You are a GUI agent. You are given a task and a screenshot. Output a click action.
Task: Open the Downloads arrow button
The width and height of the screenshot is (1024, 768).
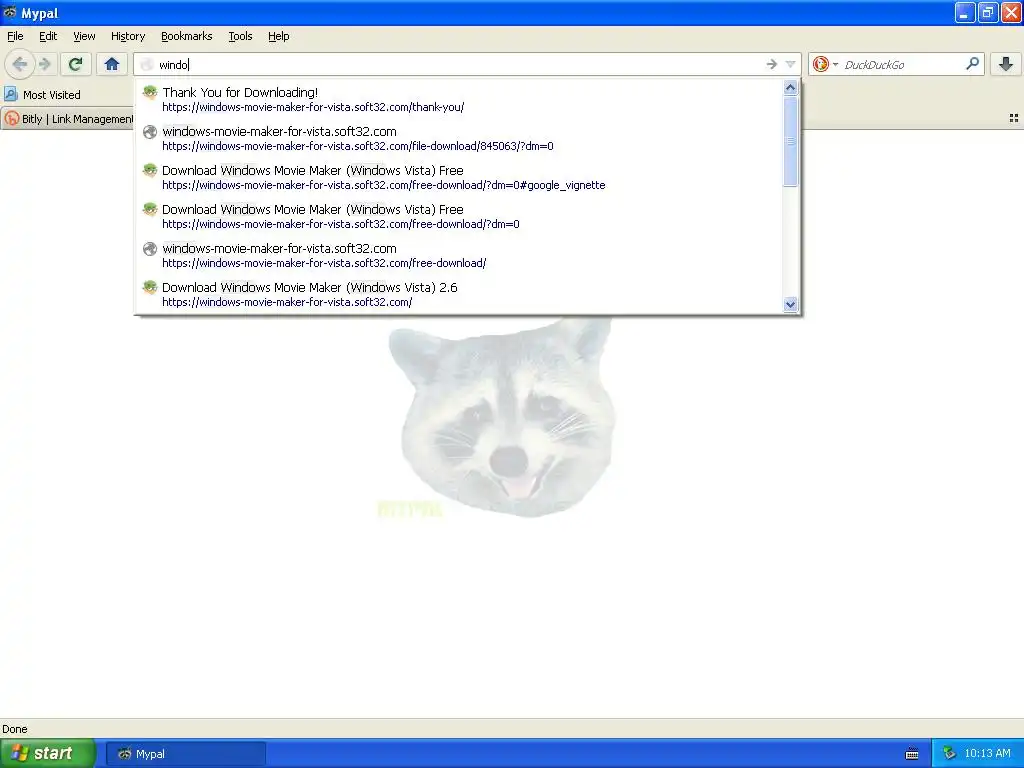[x=1006, y=64]
